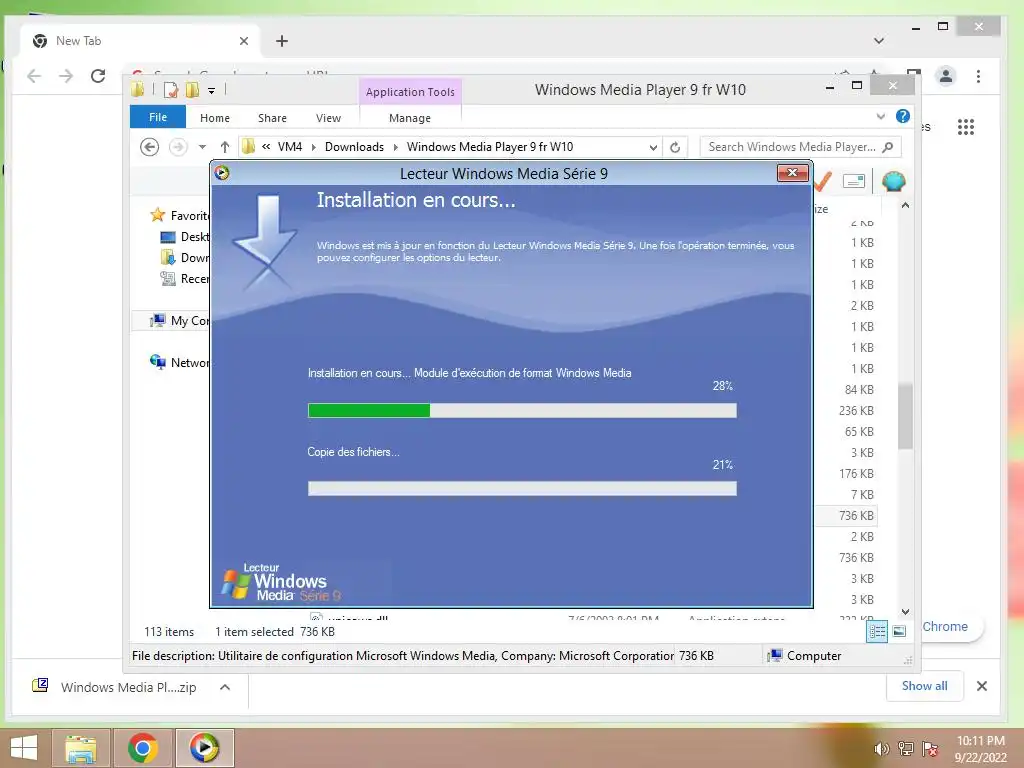
Task: Open Explorer help question mark
Action: click(x=903, y=116)
